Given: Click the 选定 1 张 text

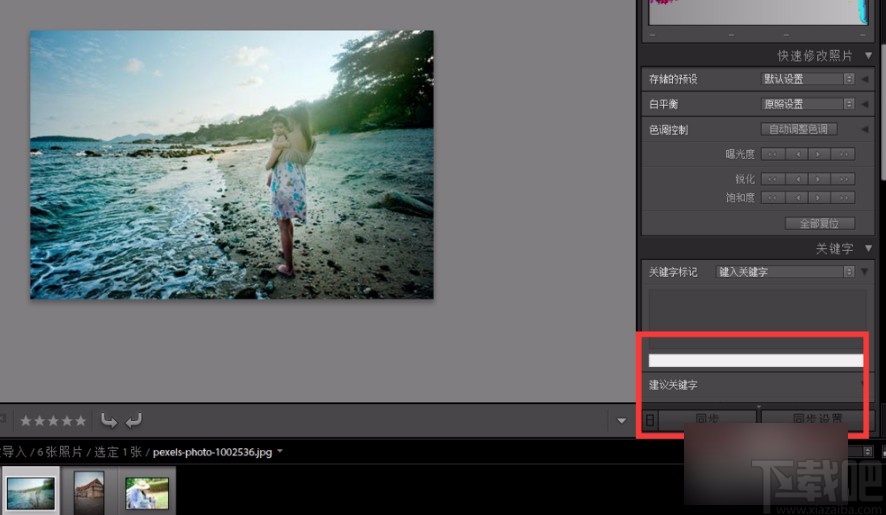Looking at the screenshot, I should (118, 452).
